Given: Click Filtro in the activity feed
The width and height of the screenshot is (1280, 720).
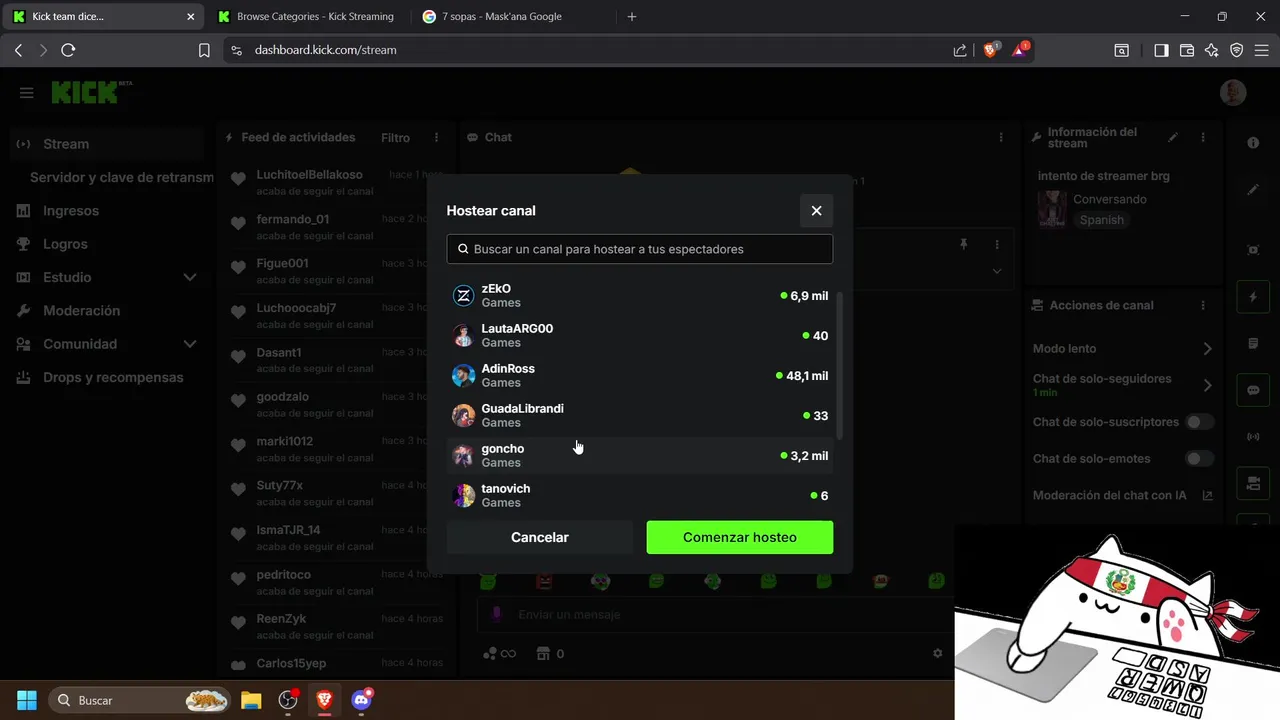Looking at the screenshot, I should [x=395, y=137].
